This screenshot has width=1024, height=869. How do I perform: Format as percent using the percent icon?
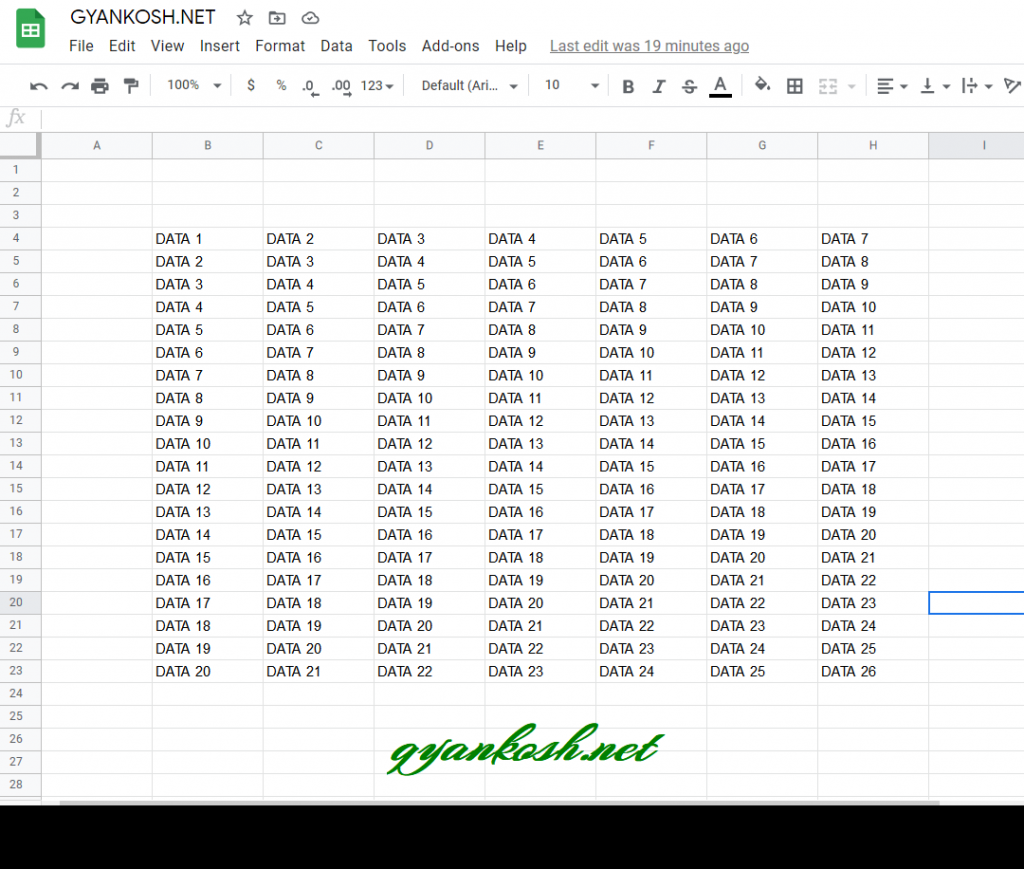(281, 85)
